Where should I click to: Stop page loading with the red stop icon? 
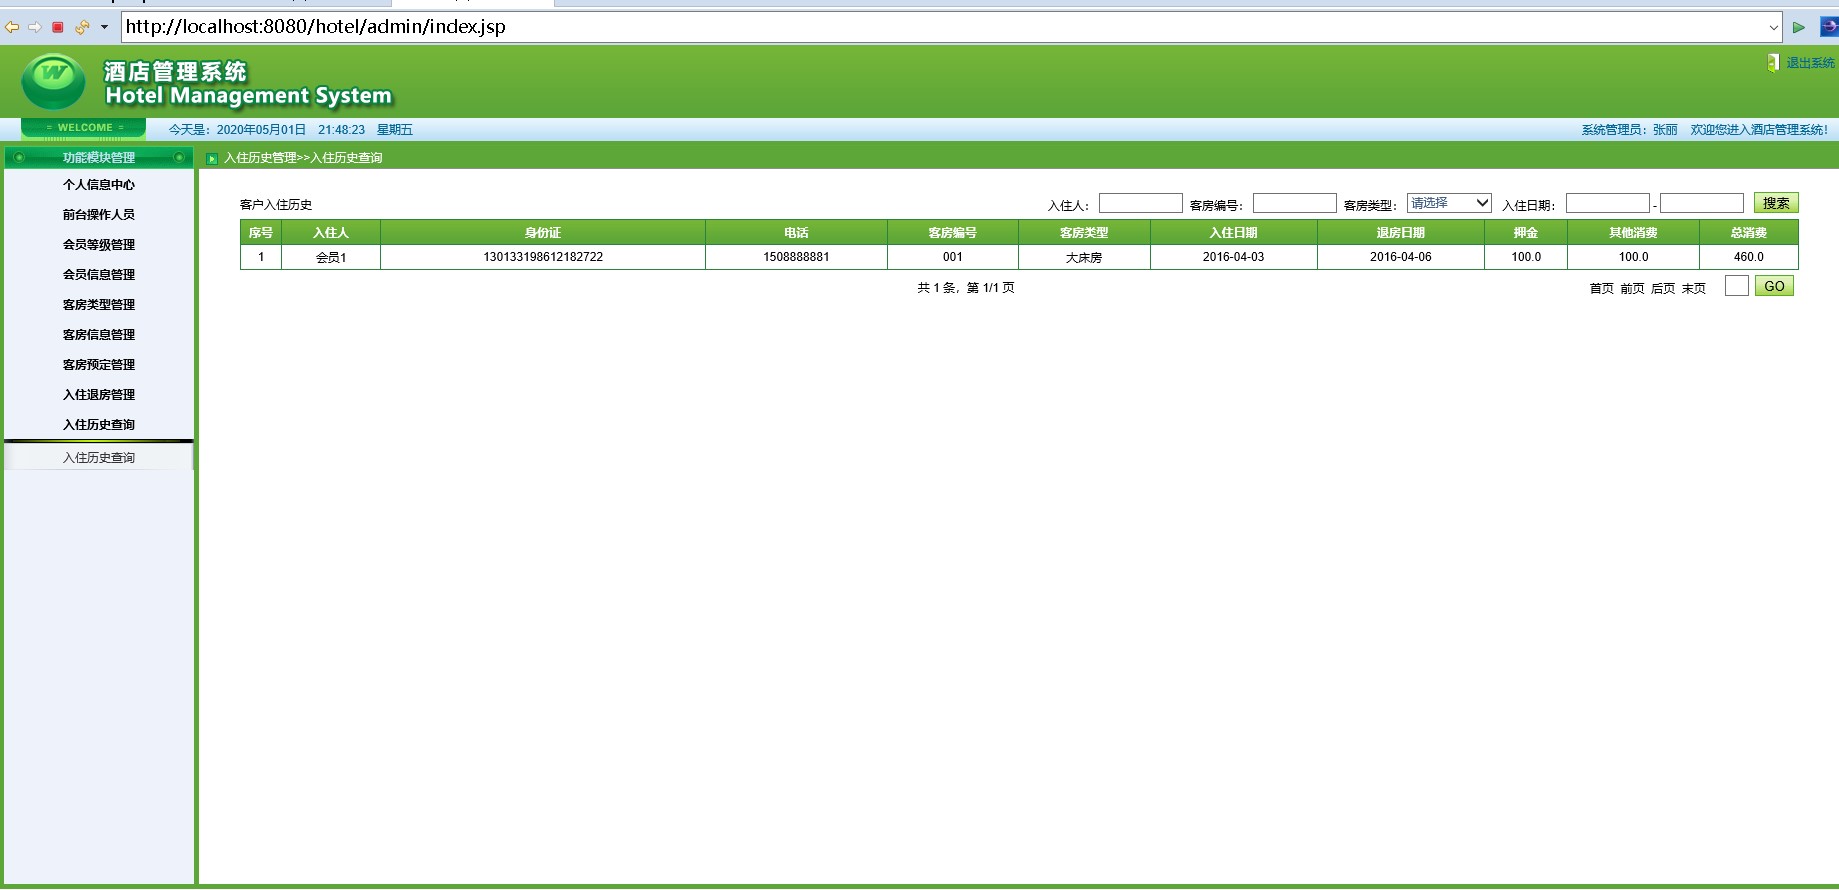pyautogui.click(x=58, y=27)
